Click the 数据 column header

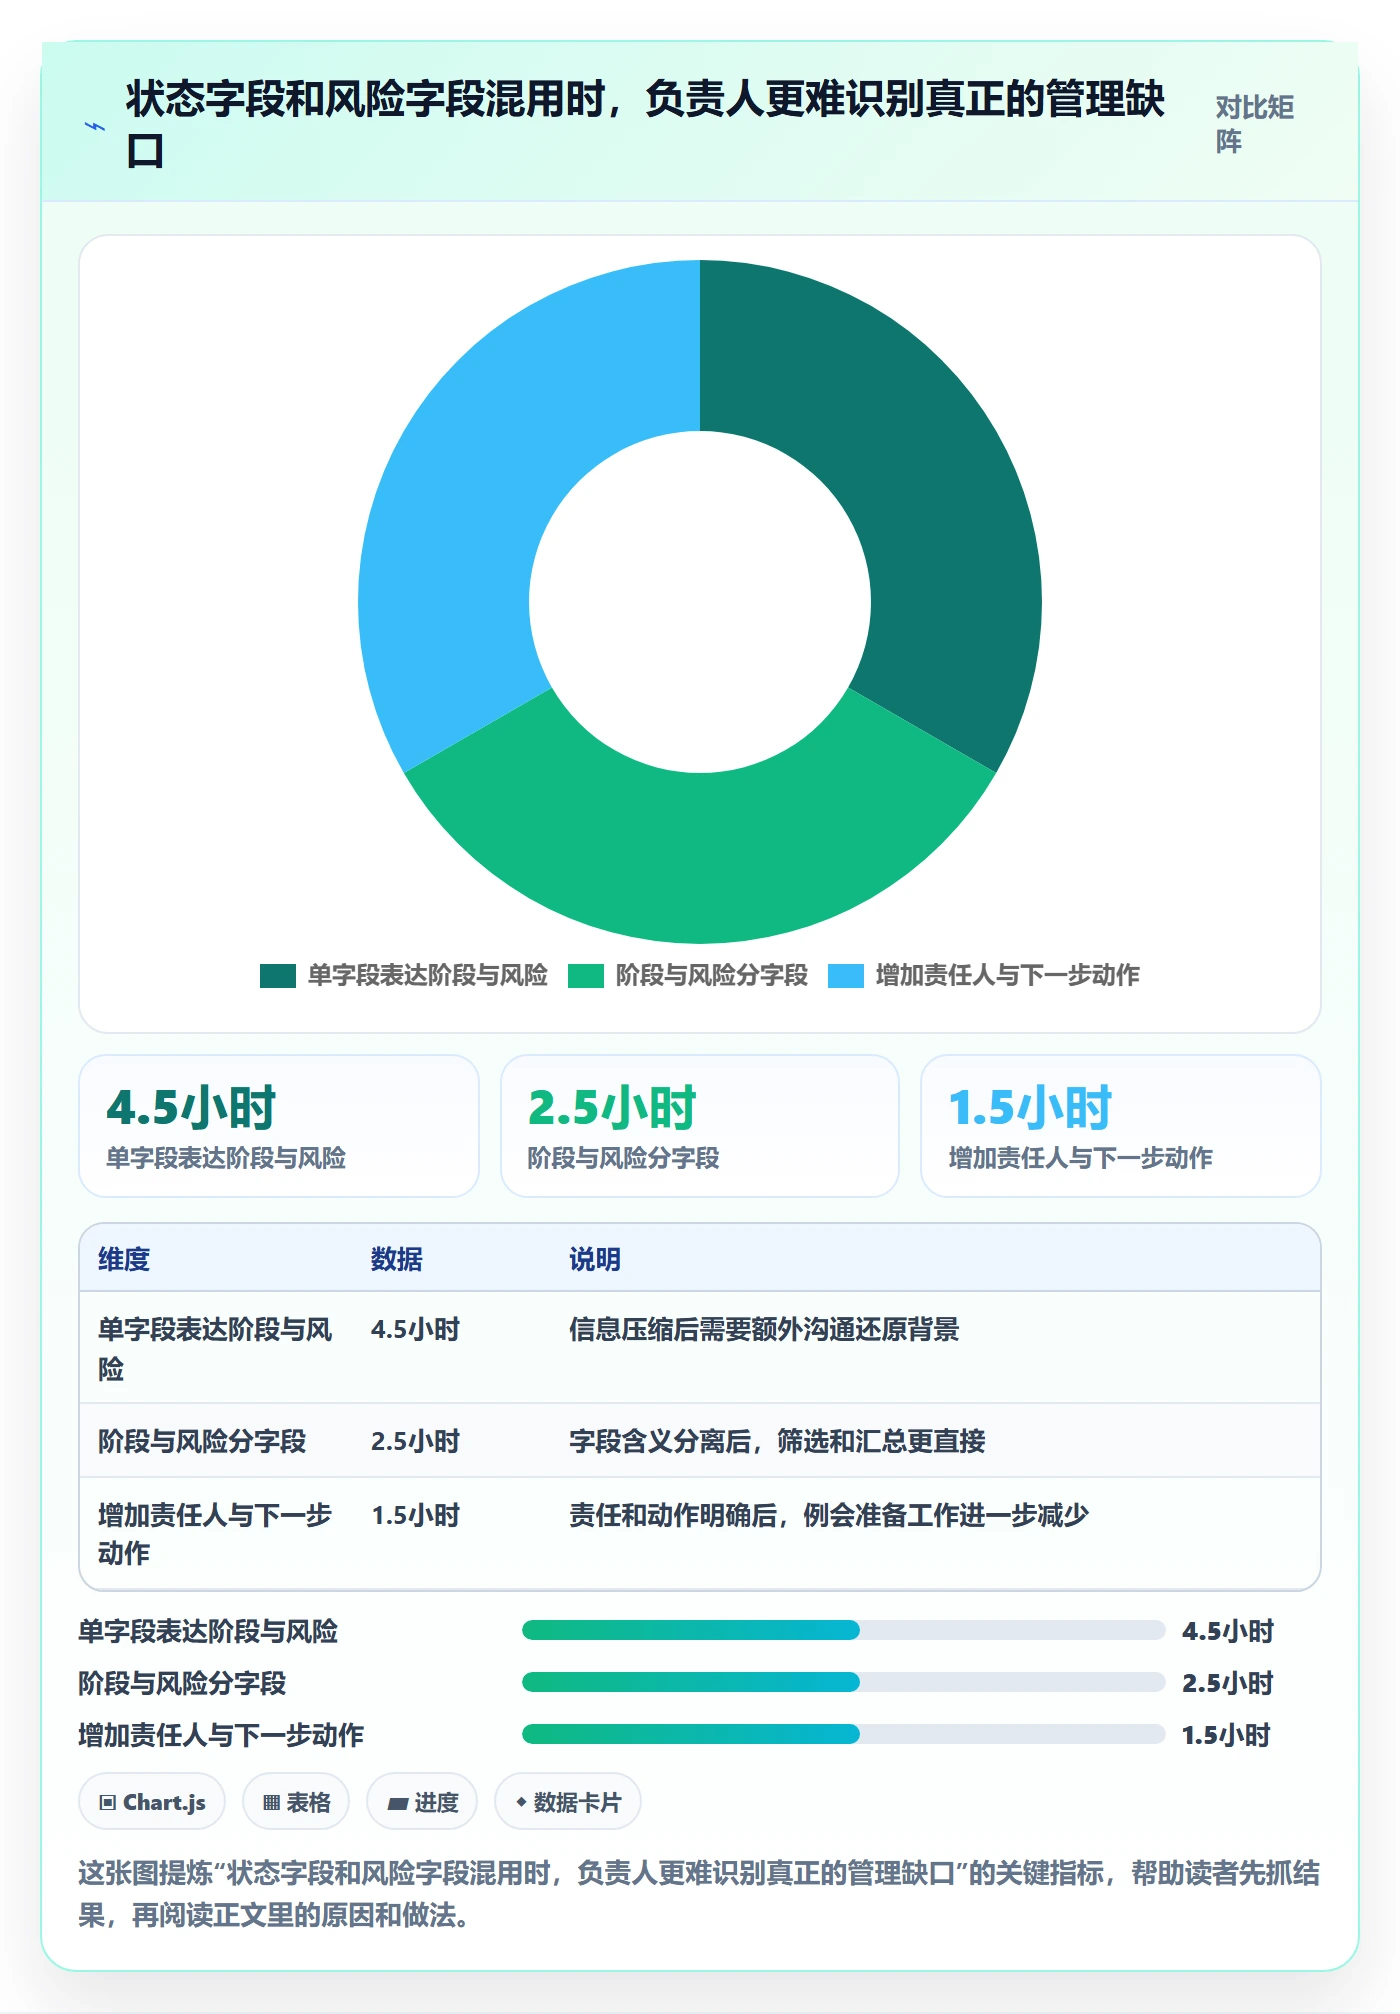(396, 1259)
